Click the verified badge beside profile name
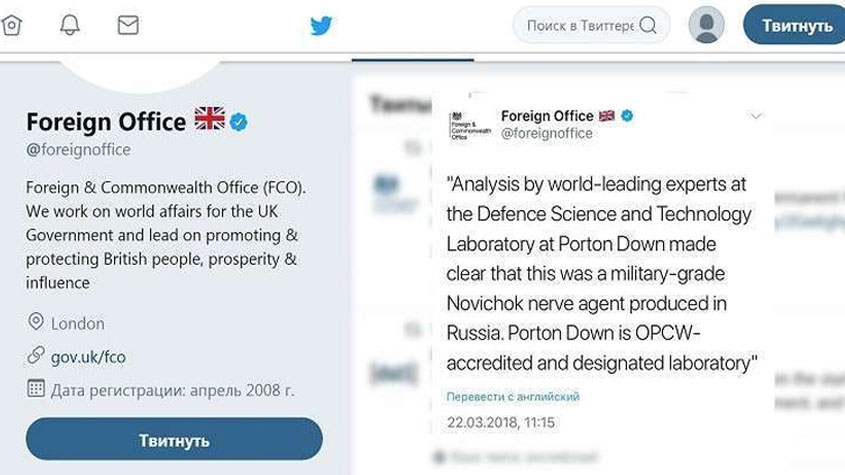This screenshot has width=845, height=475. point(239,122)
